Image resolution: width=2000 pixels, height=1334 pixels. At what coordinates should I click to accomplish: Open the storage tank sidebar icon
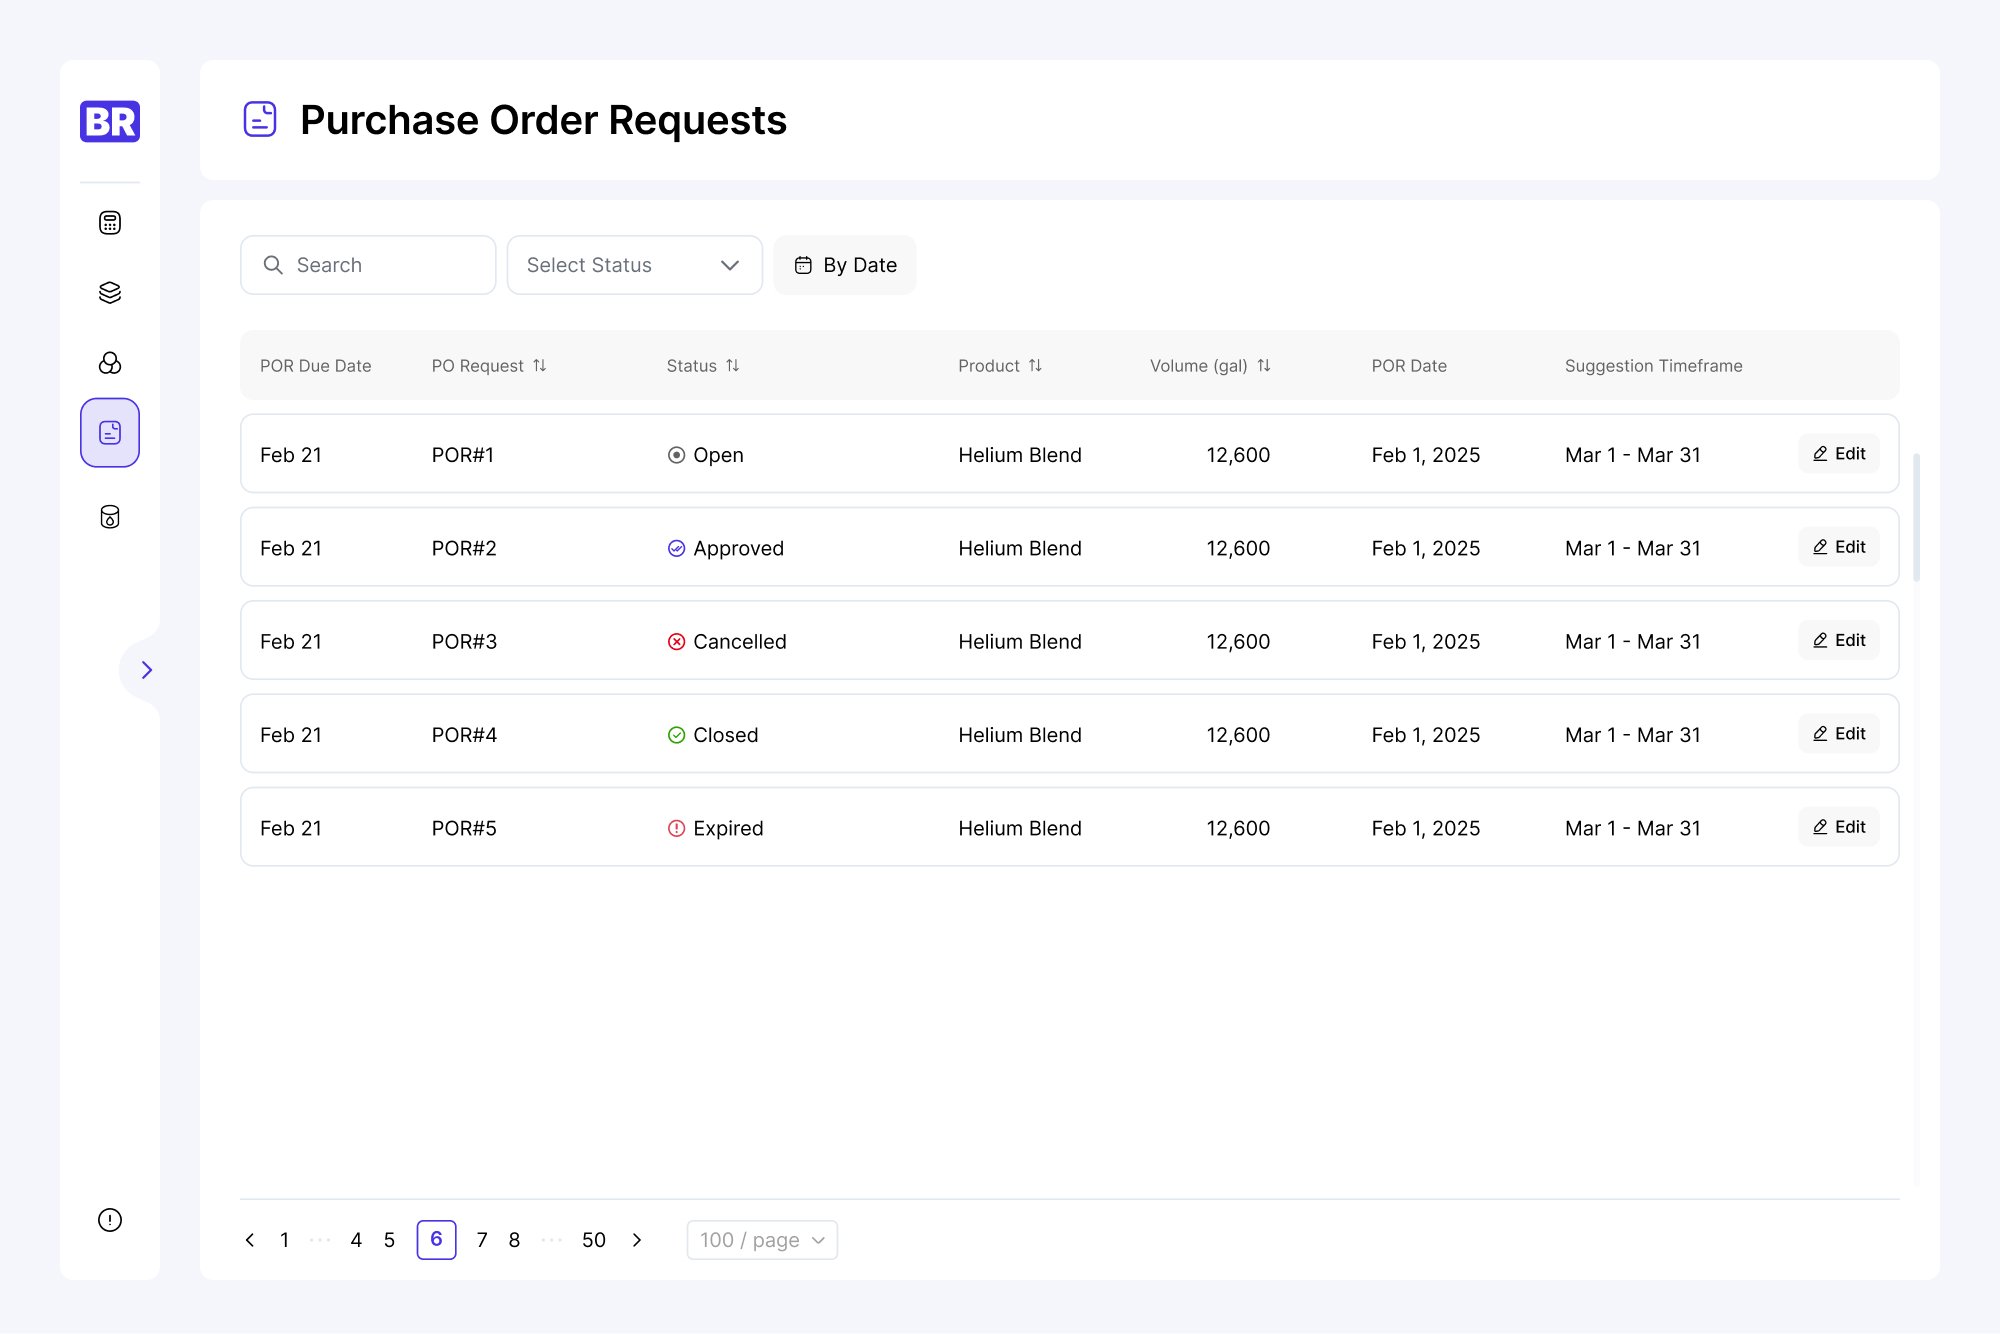pyautogui.click(x=110, y=517)
